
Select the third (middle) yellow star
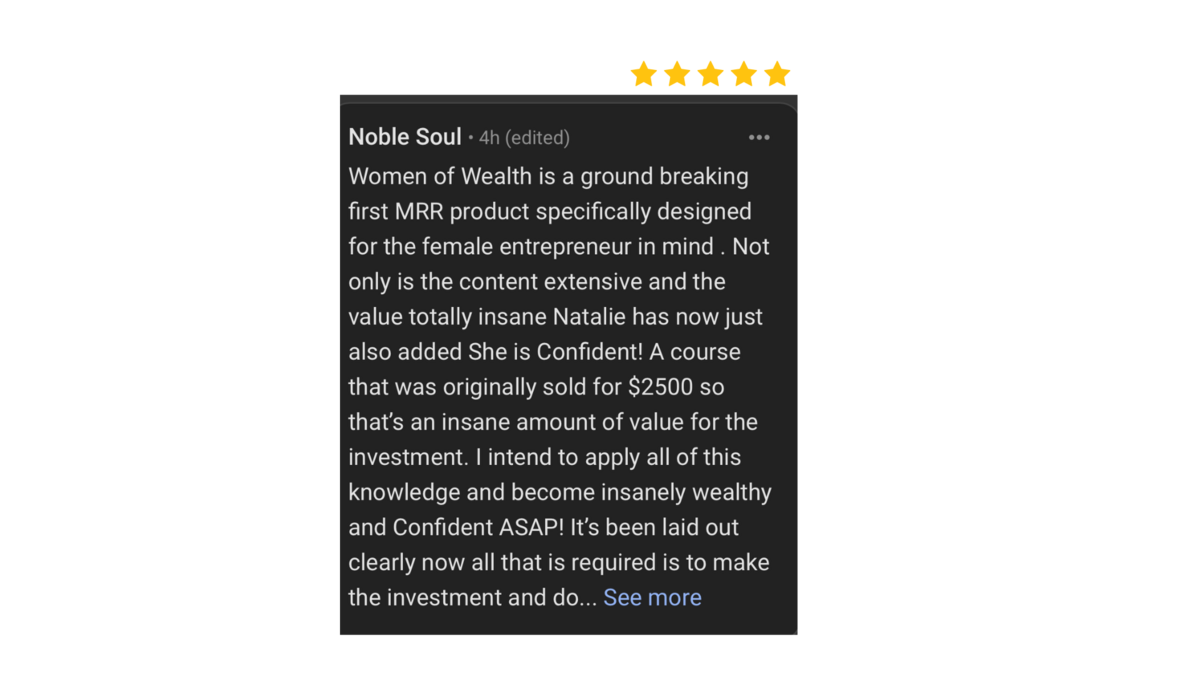(710, 74)
